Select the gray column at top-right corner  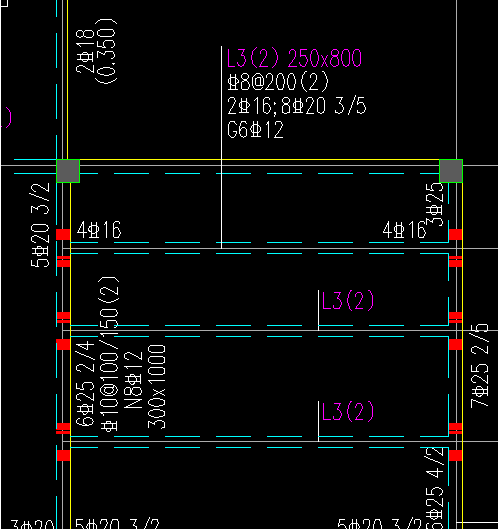pyautogui.click(x=451, y=171)
